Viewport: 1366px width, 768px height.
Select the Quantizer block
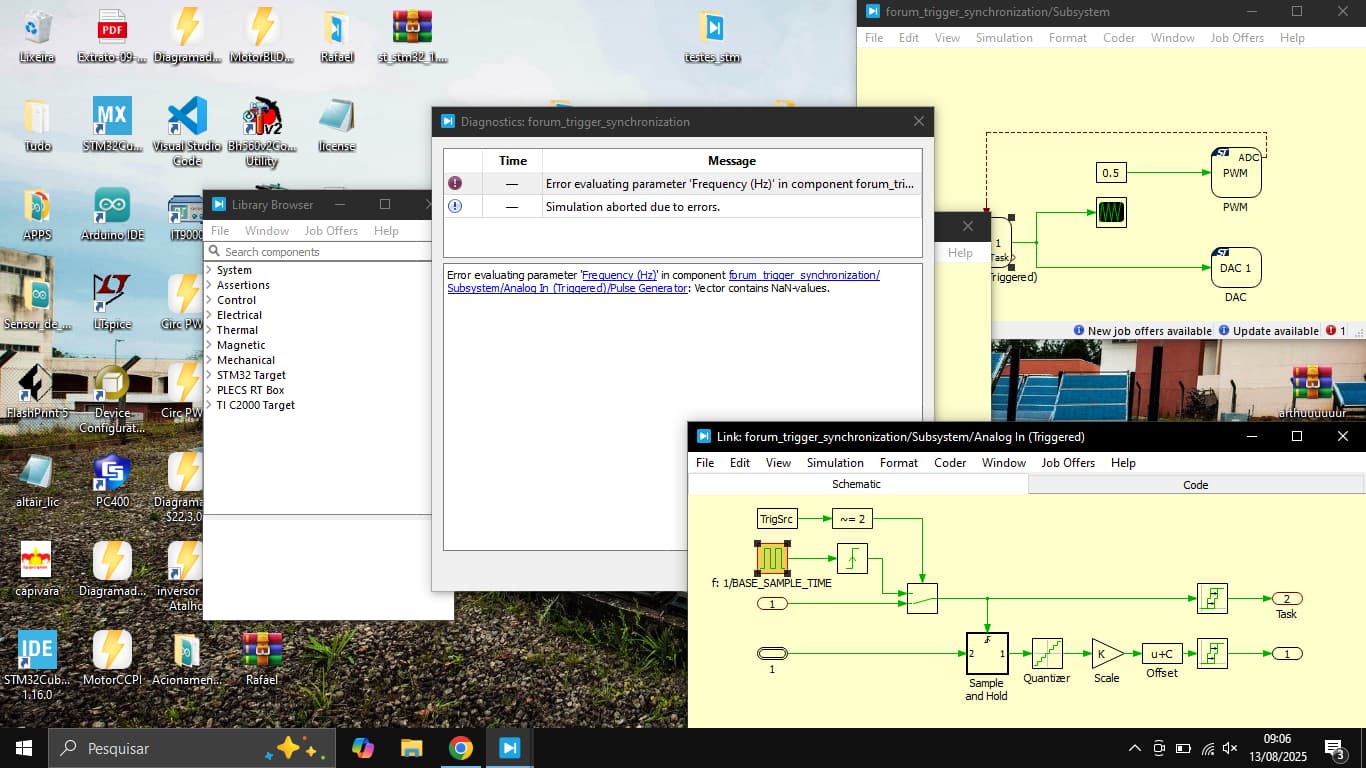coord(1047,653)
